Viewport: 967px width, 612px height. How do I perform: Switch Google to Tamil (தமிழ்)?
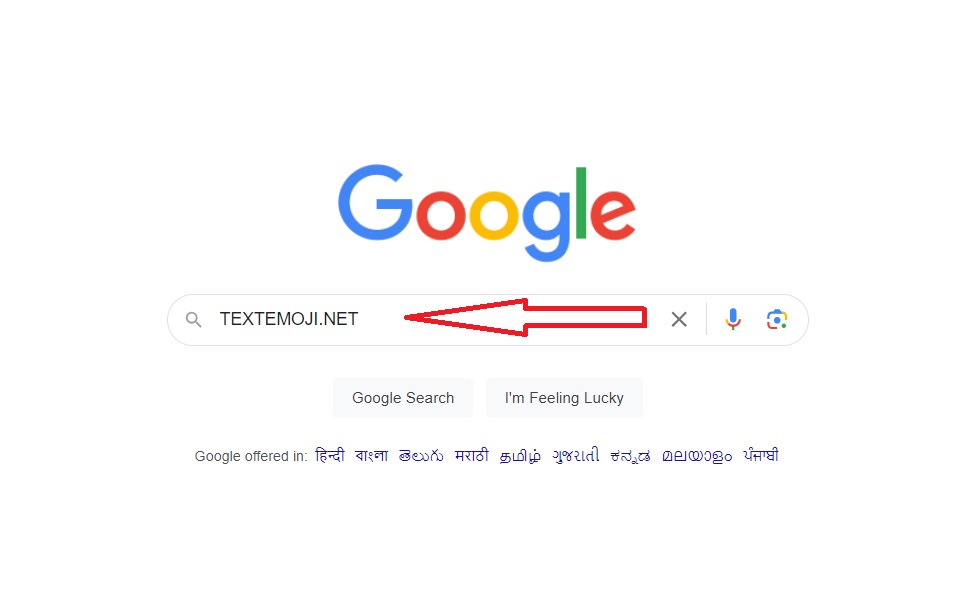[520, 456]
